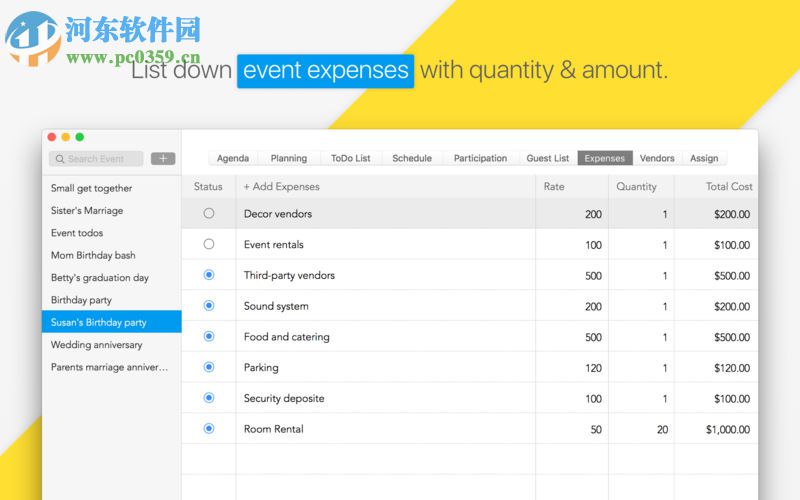Click rate 500 in Third-party vendors row
The height and width of the screenshot is (500, 800).
(x=593, y=276)
